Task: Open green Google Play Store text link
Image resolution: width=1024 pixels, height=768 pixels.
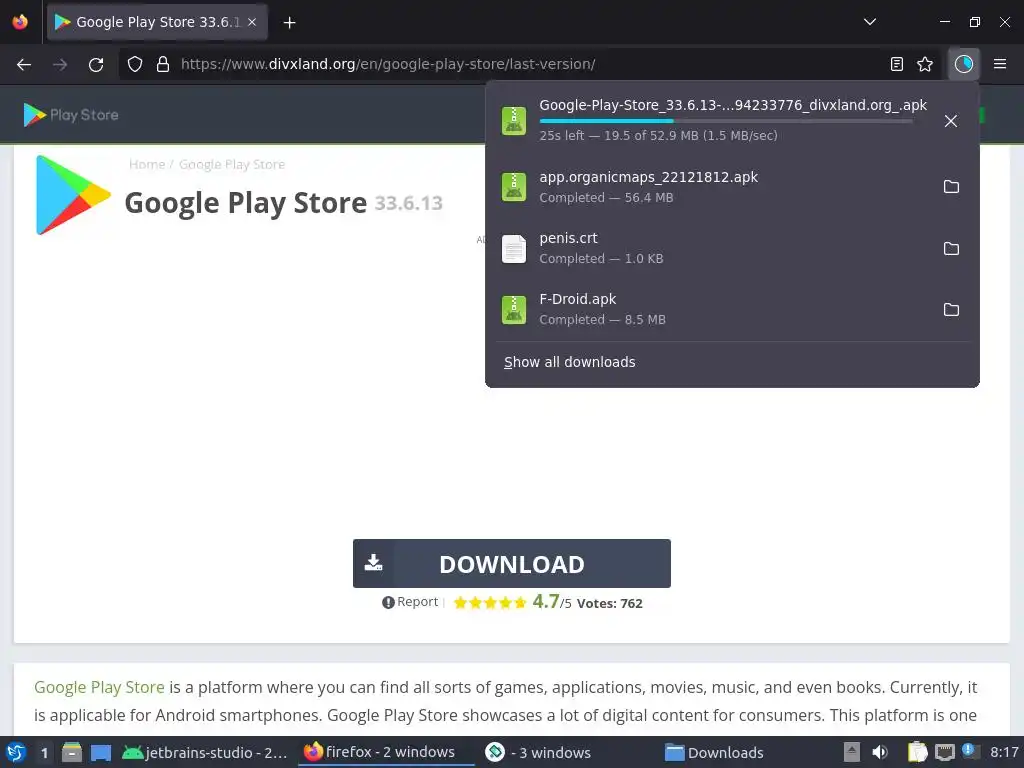Action: coord(99,687)
